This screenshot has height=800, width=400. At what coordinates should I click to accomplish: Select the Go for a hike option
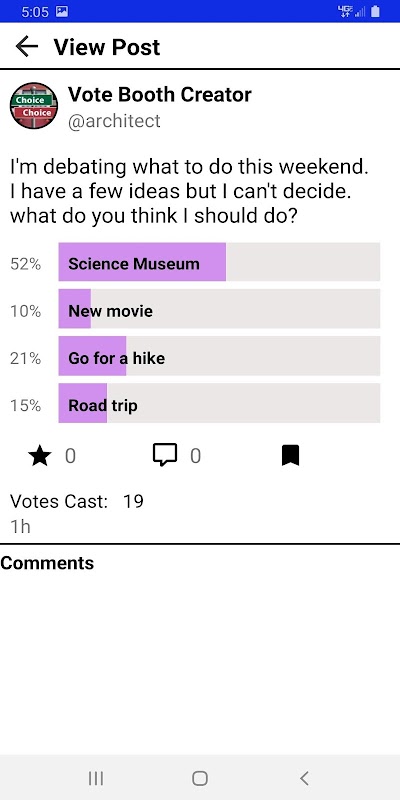219,356
